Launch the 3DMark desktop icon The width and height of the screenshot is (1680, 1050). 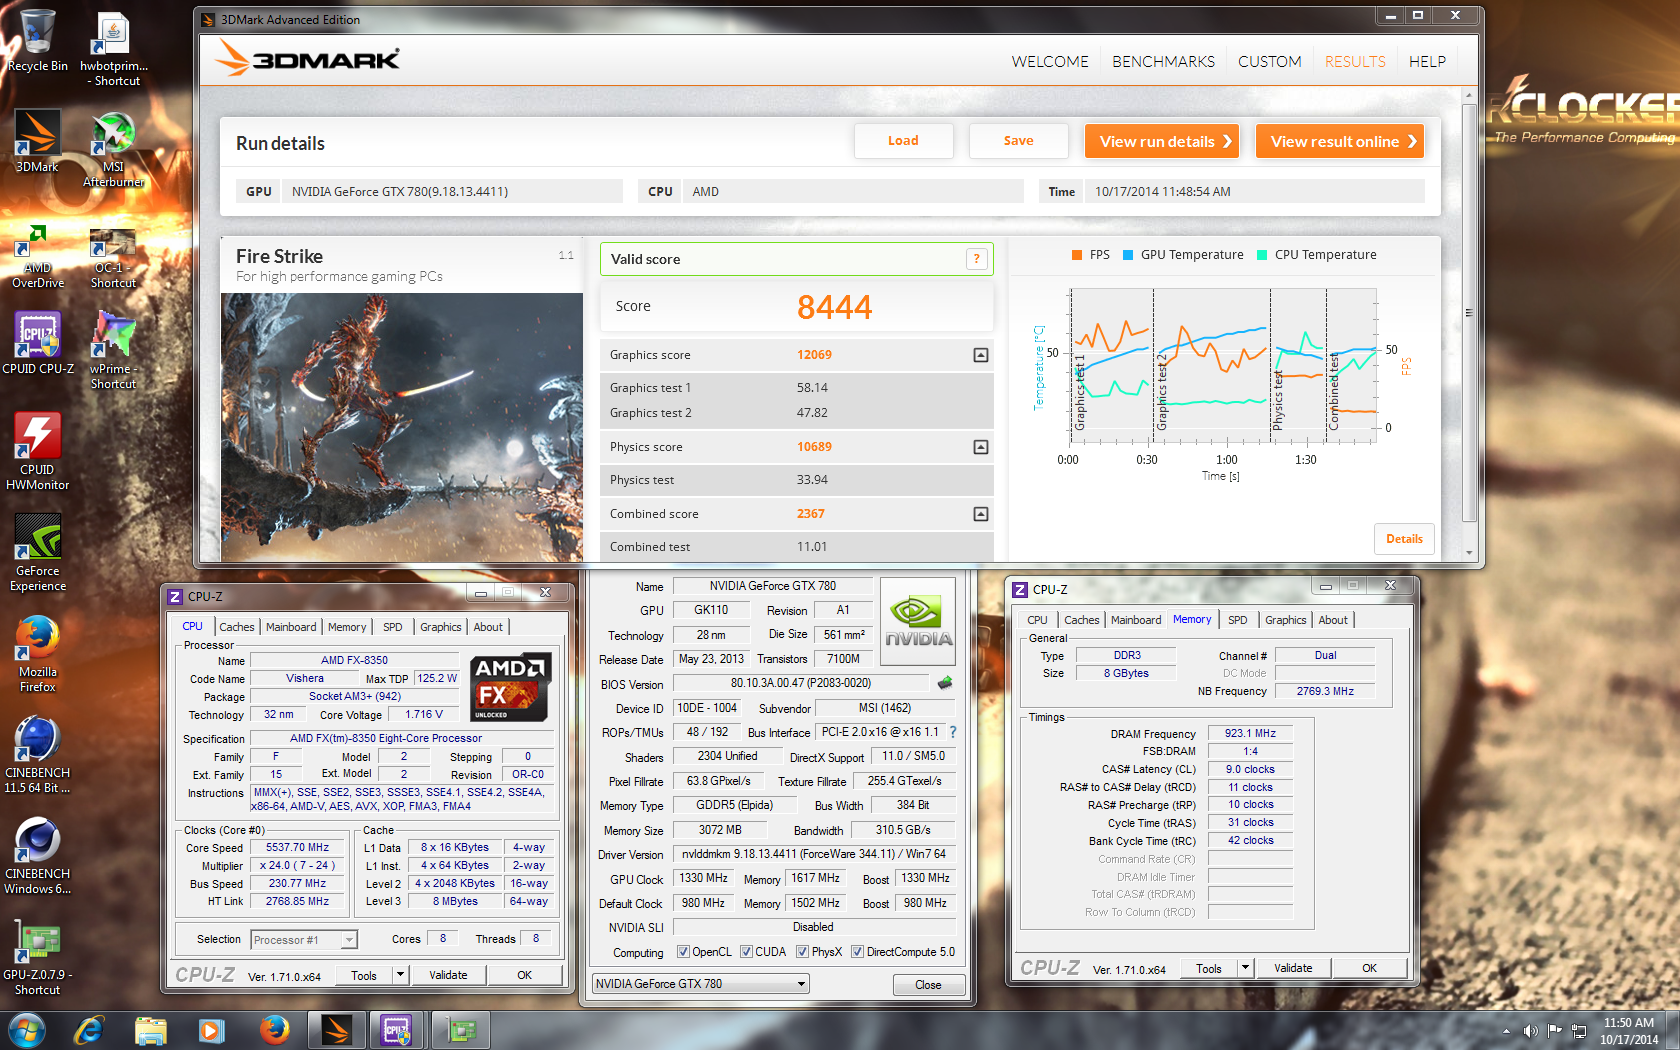37,141
